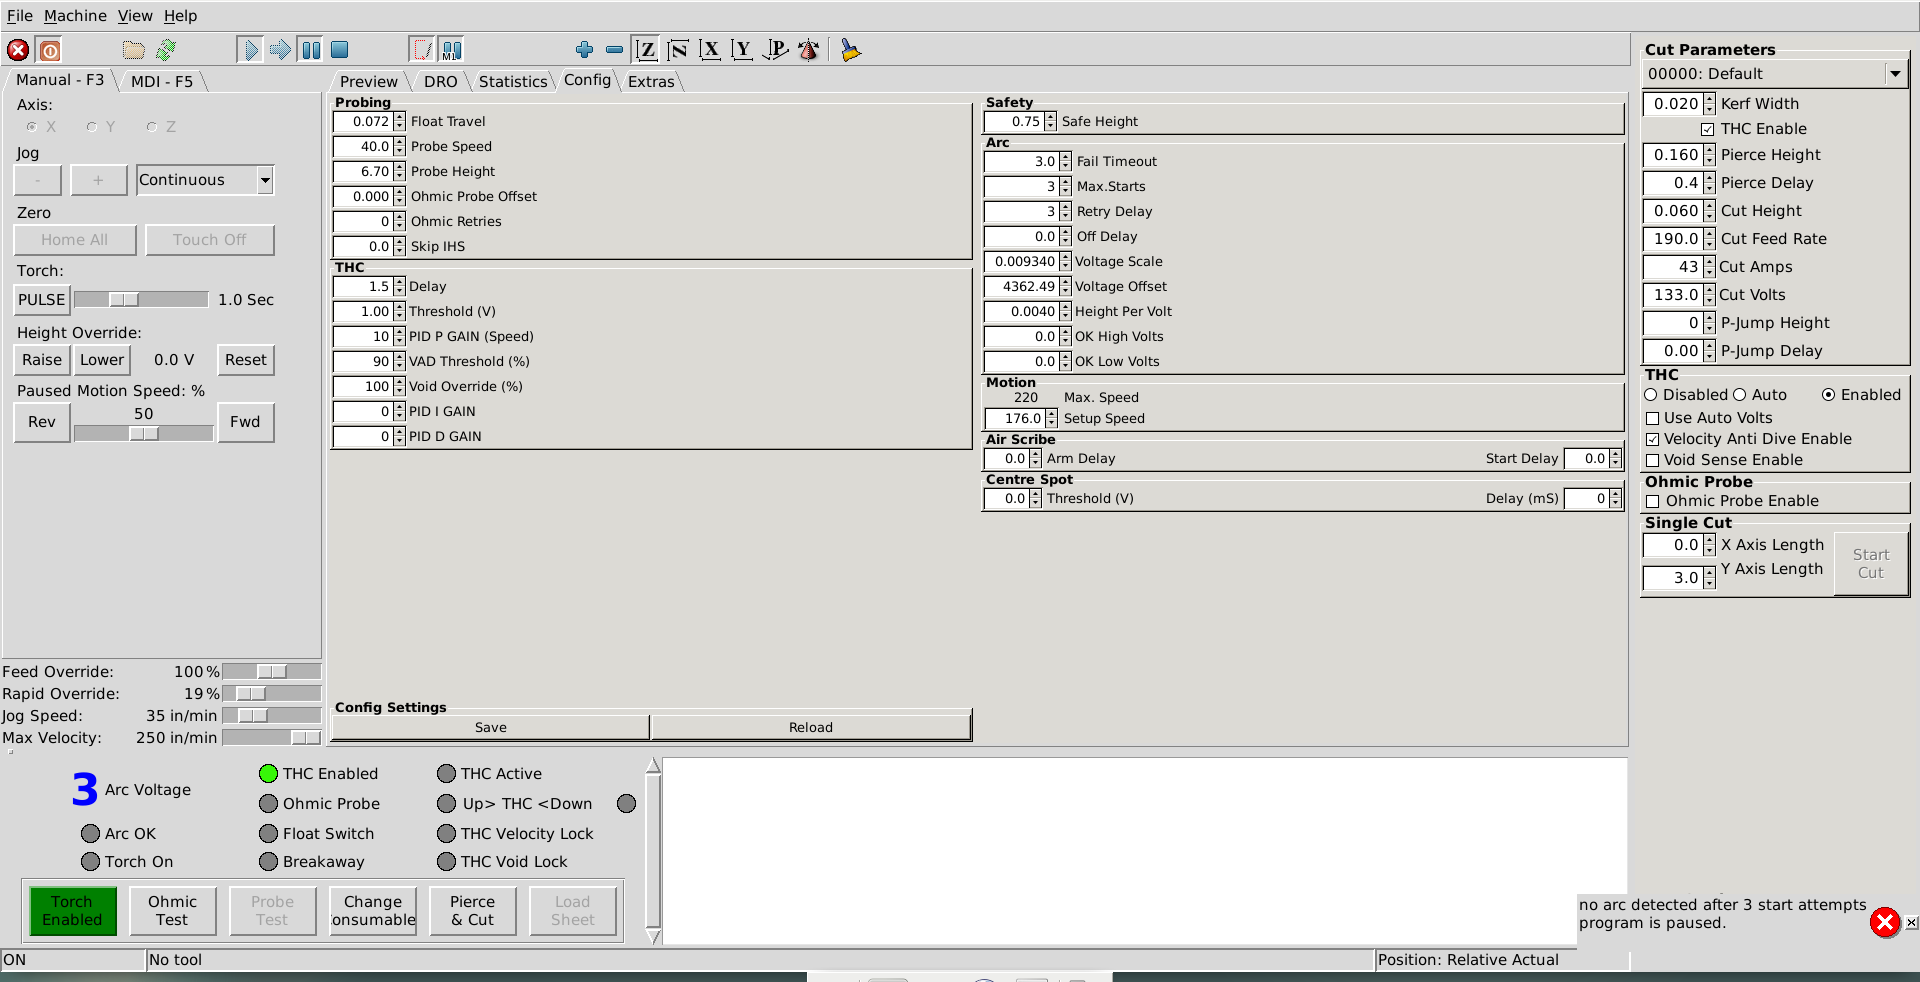Screen dimensions: 1920x982
Task: Uncheck the THC Enable checkbox
Action: click(1708, 130)
